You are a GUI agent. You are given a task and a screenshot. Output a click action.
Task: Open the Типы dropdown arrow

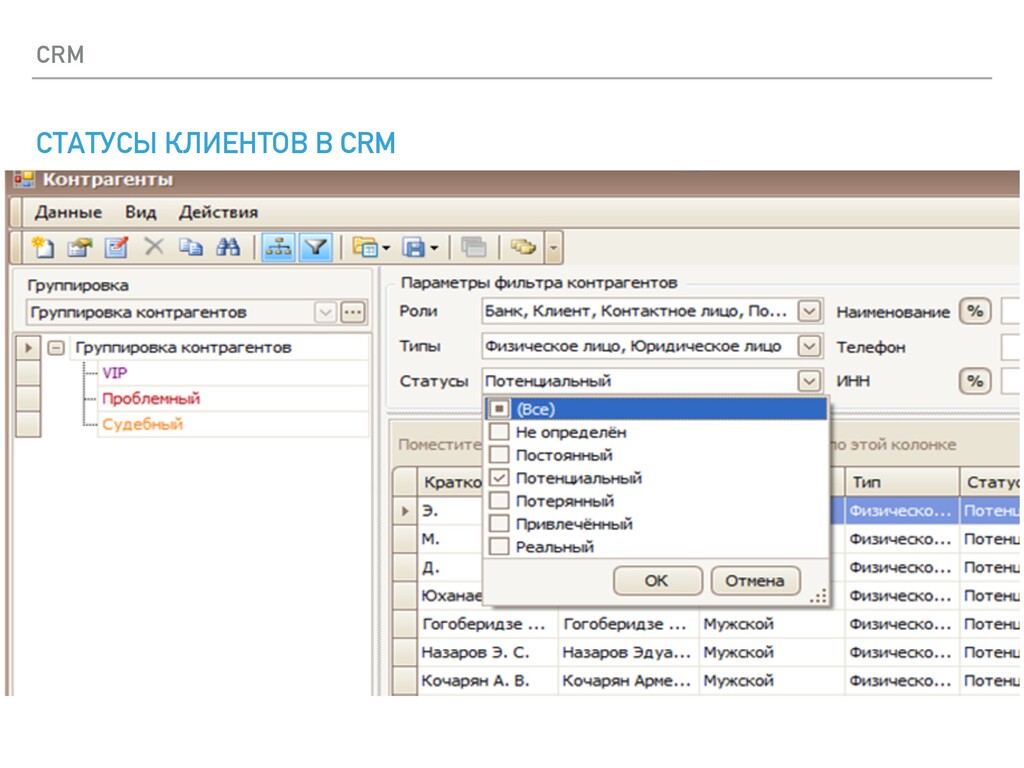tap(809, 346)
